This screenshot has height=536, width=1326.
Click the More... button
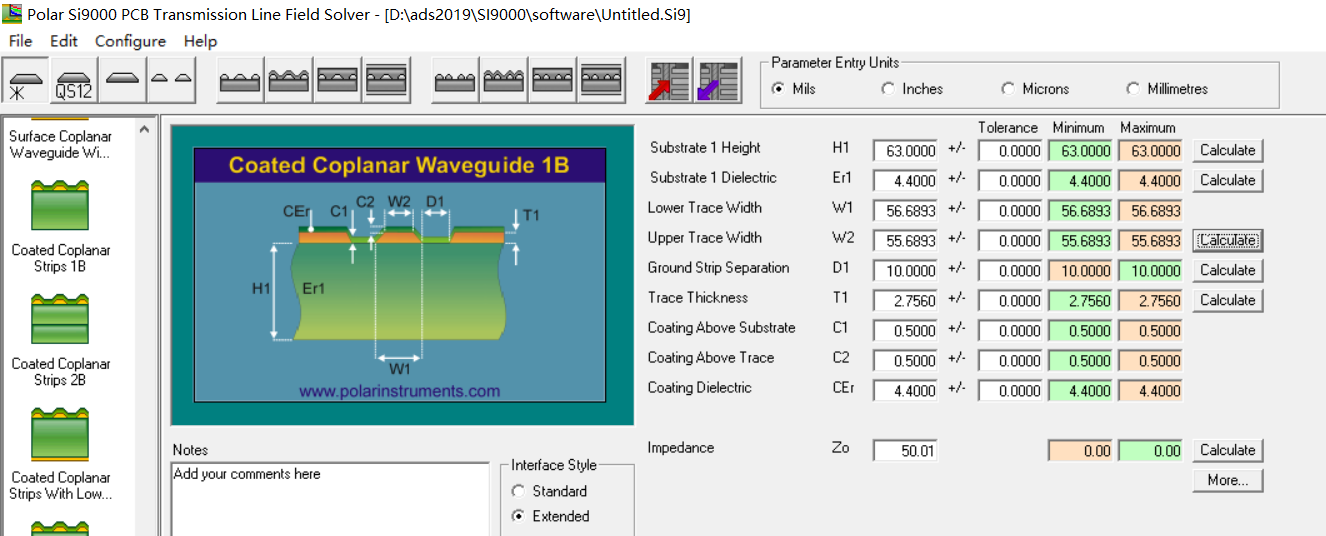click(1227, 481)
